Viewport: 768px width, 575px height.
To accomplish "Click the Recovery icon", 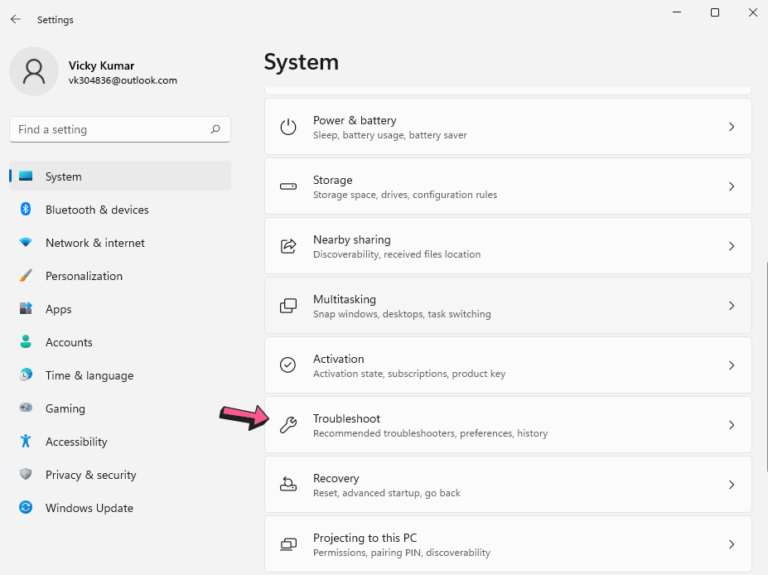I will (x=288, y=485).
